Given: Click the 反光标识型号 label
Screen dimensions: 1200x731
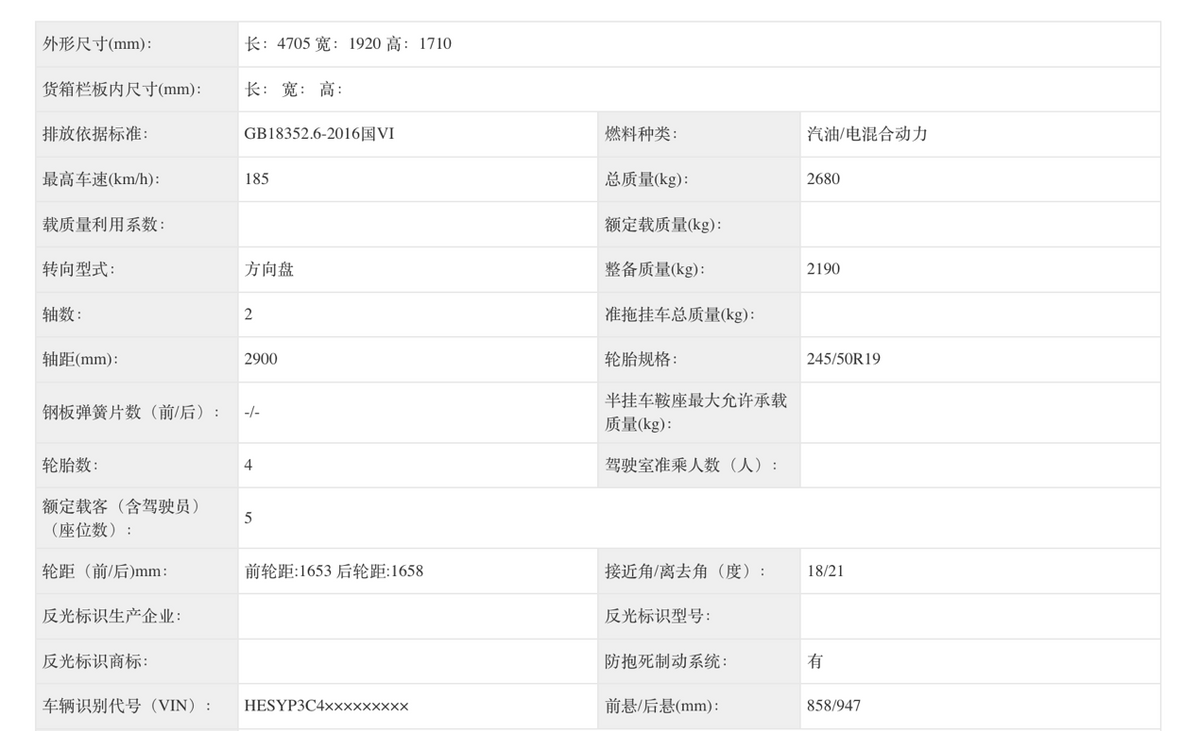Looking at the screenshot, I should point(657,616).
